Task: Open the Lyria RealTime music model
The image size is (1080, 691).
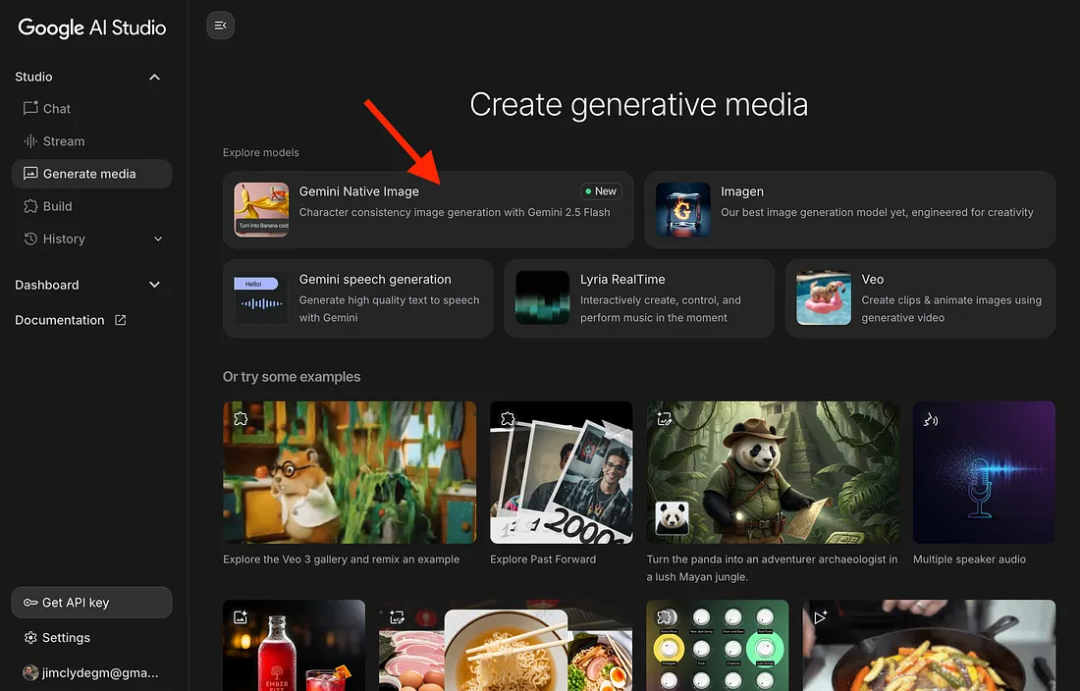Action: pyautogui.click(x=638, y=298)
